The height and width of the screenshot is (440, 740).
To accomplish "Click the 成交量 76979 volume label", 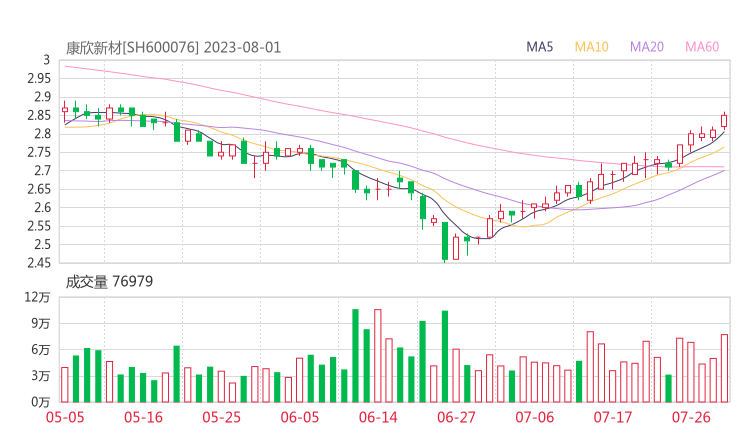I will [109, 282].
